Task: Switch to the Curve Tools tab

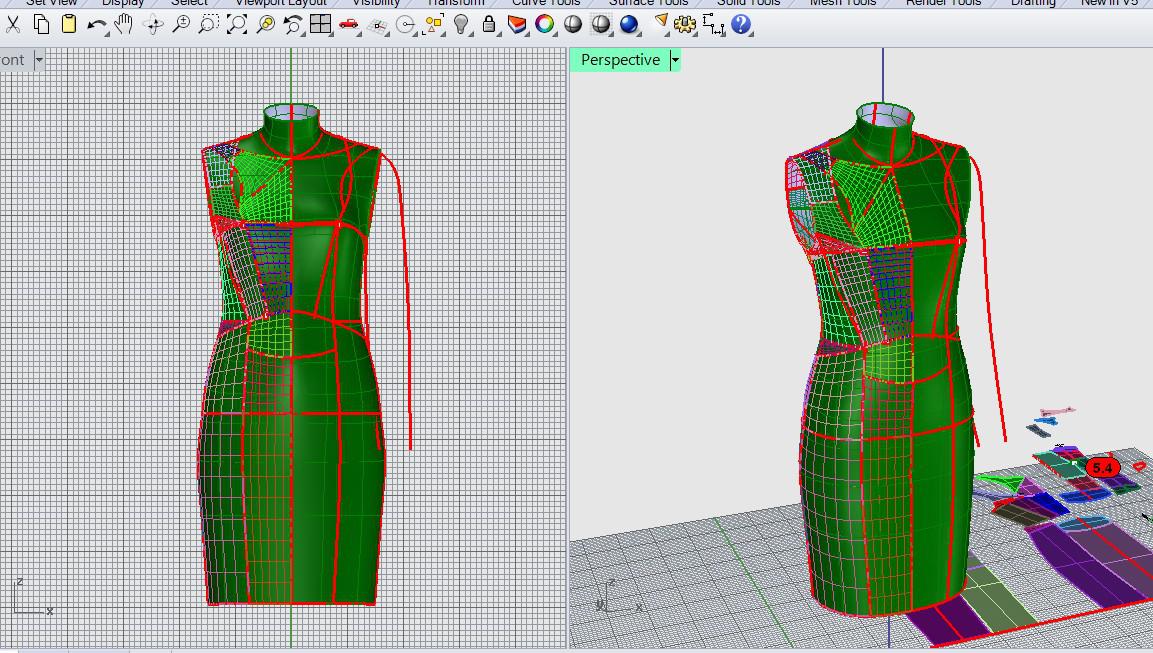Action: point(546,3)
